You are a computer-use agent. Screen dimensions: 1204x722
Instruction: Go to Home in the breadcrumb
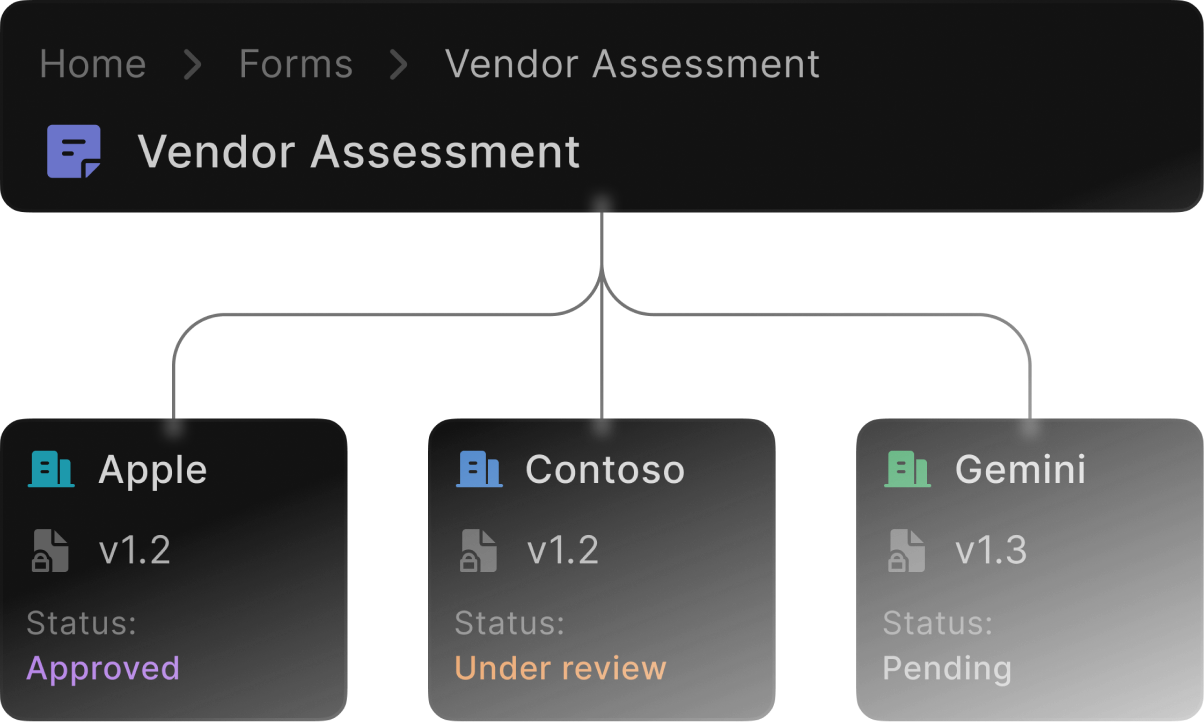click(93, 65)
